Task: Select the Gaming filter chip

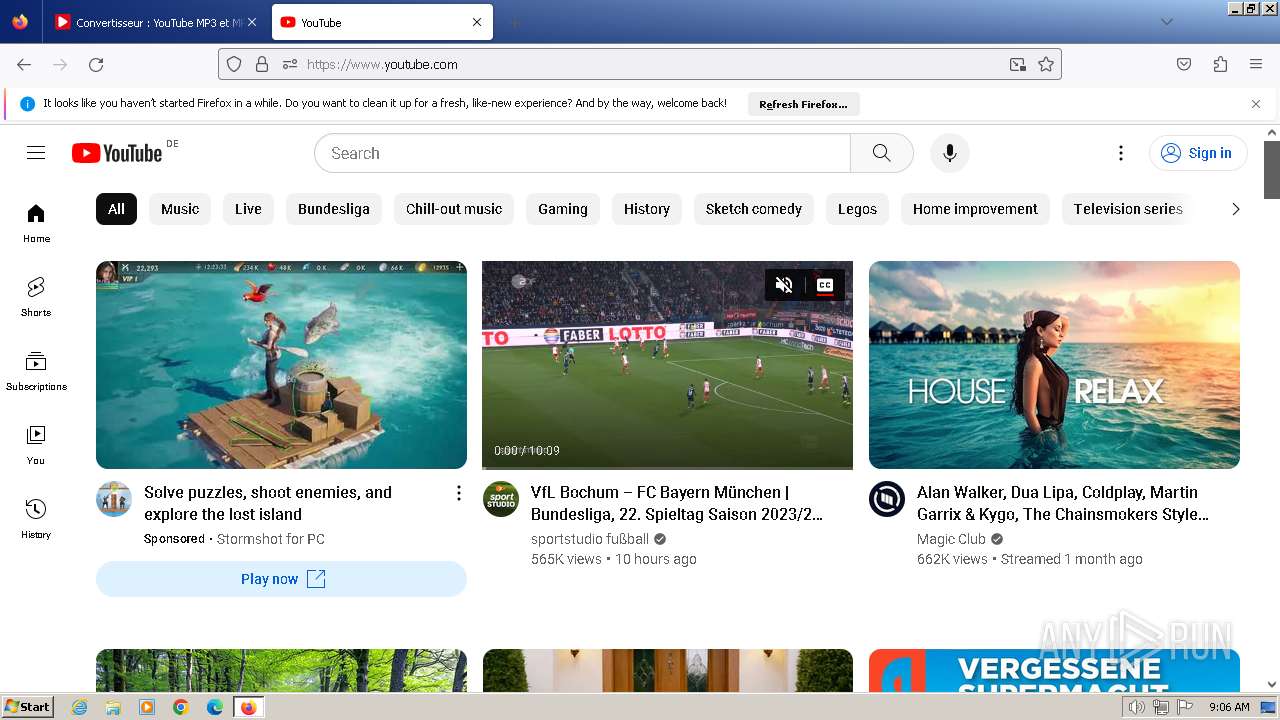Action: (563, 209)
